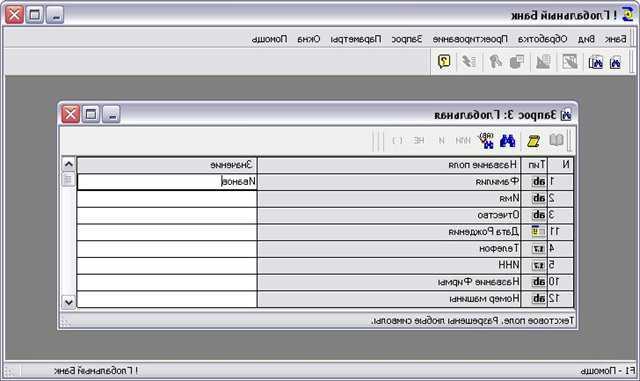
Task: Click Глобальный Банк text in the status bar
Action: 96,371
